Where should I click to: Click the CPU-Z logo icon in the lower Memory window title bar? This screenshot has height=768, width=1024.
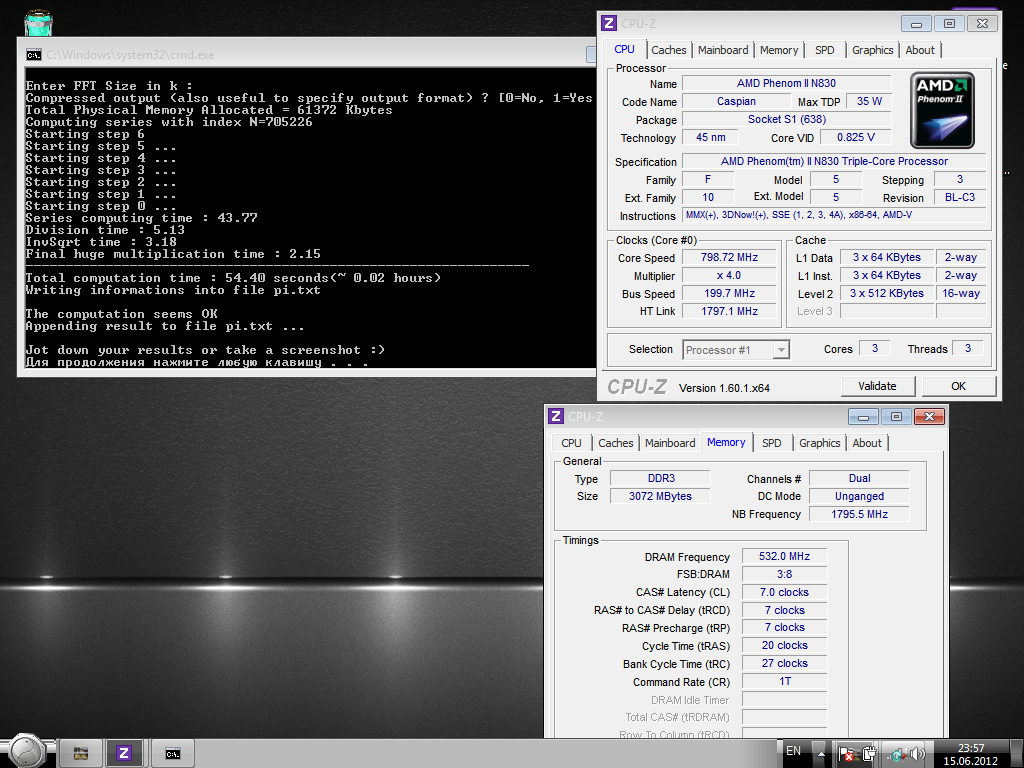coord(556,416)
